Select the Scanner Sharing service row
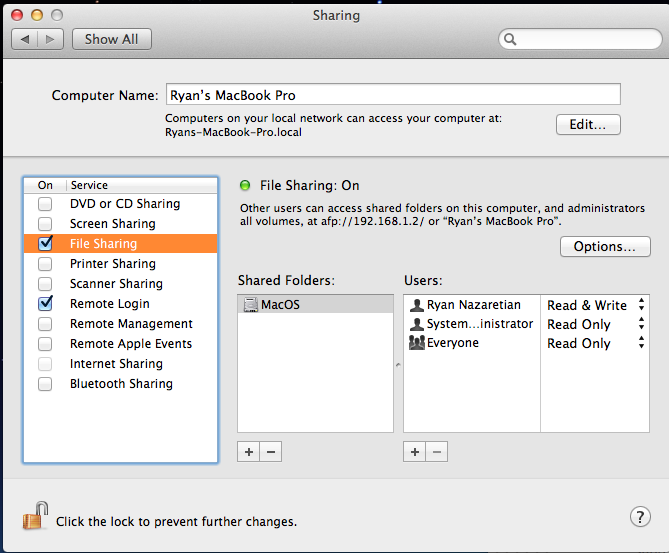Screen dimensions: 669x553 point(121,284)
